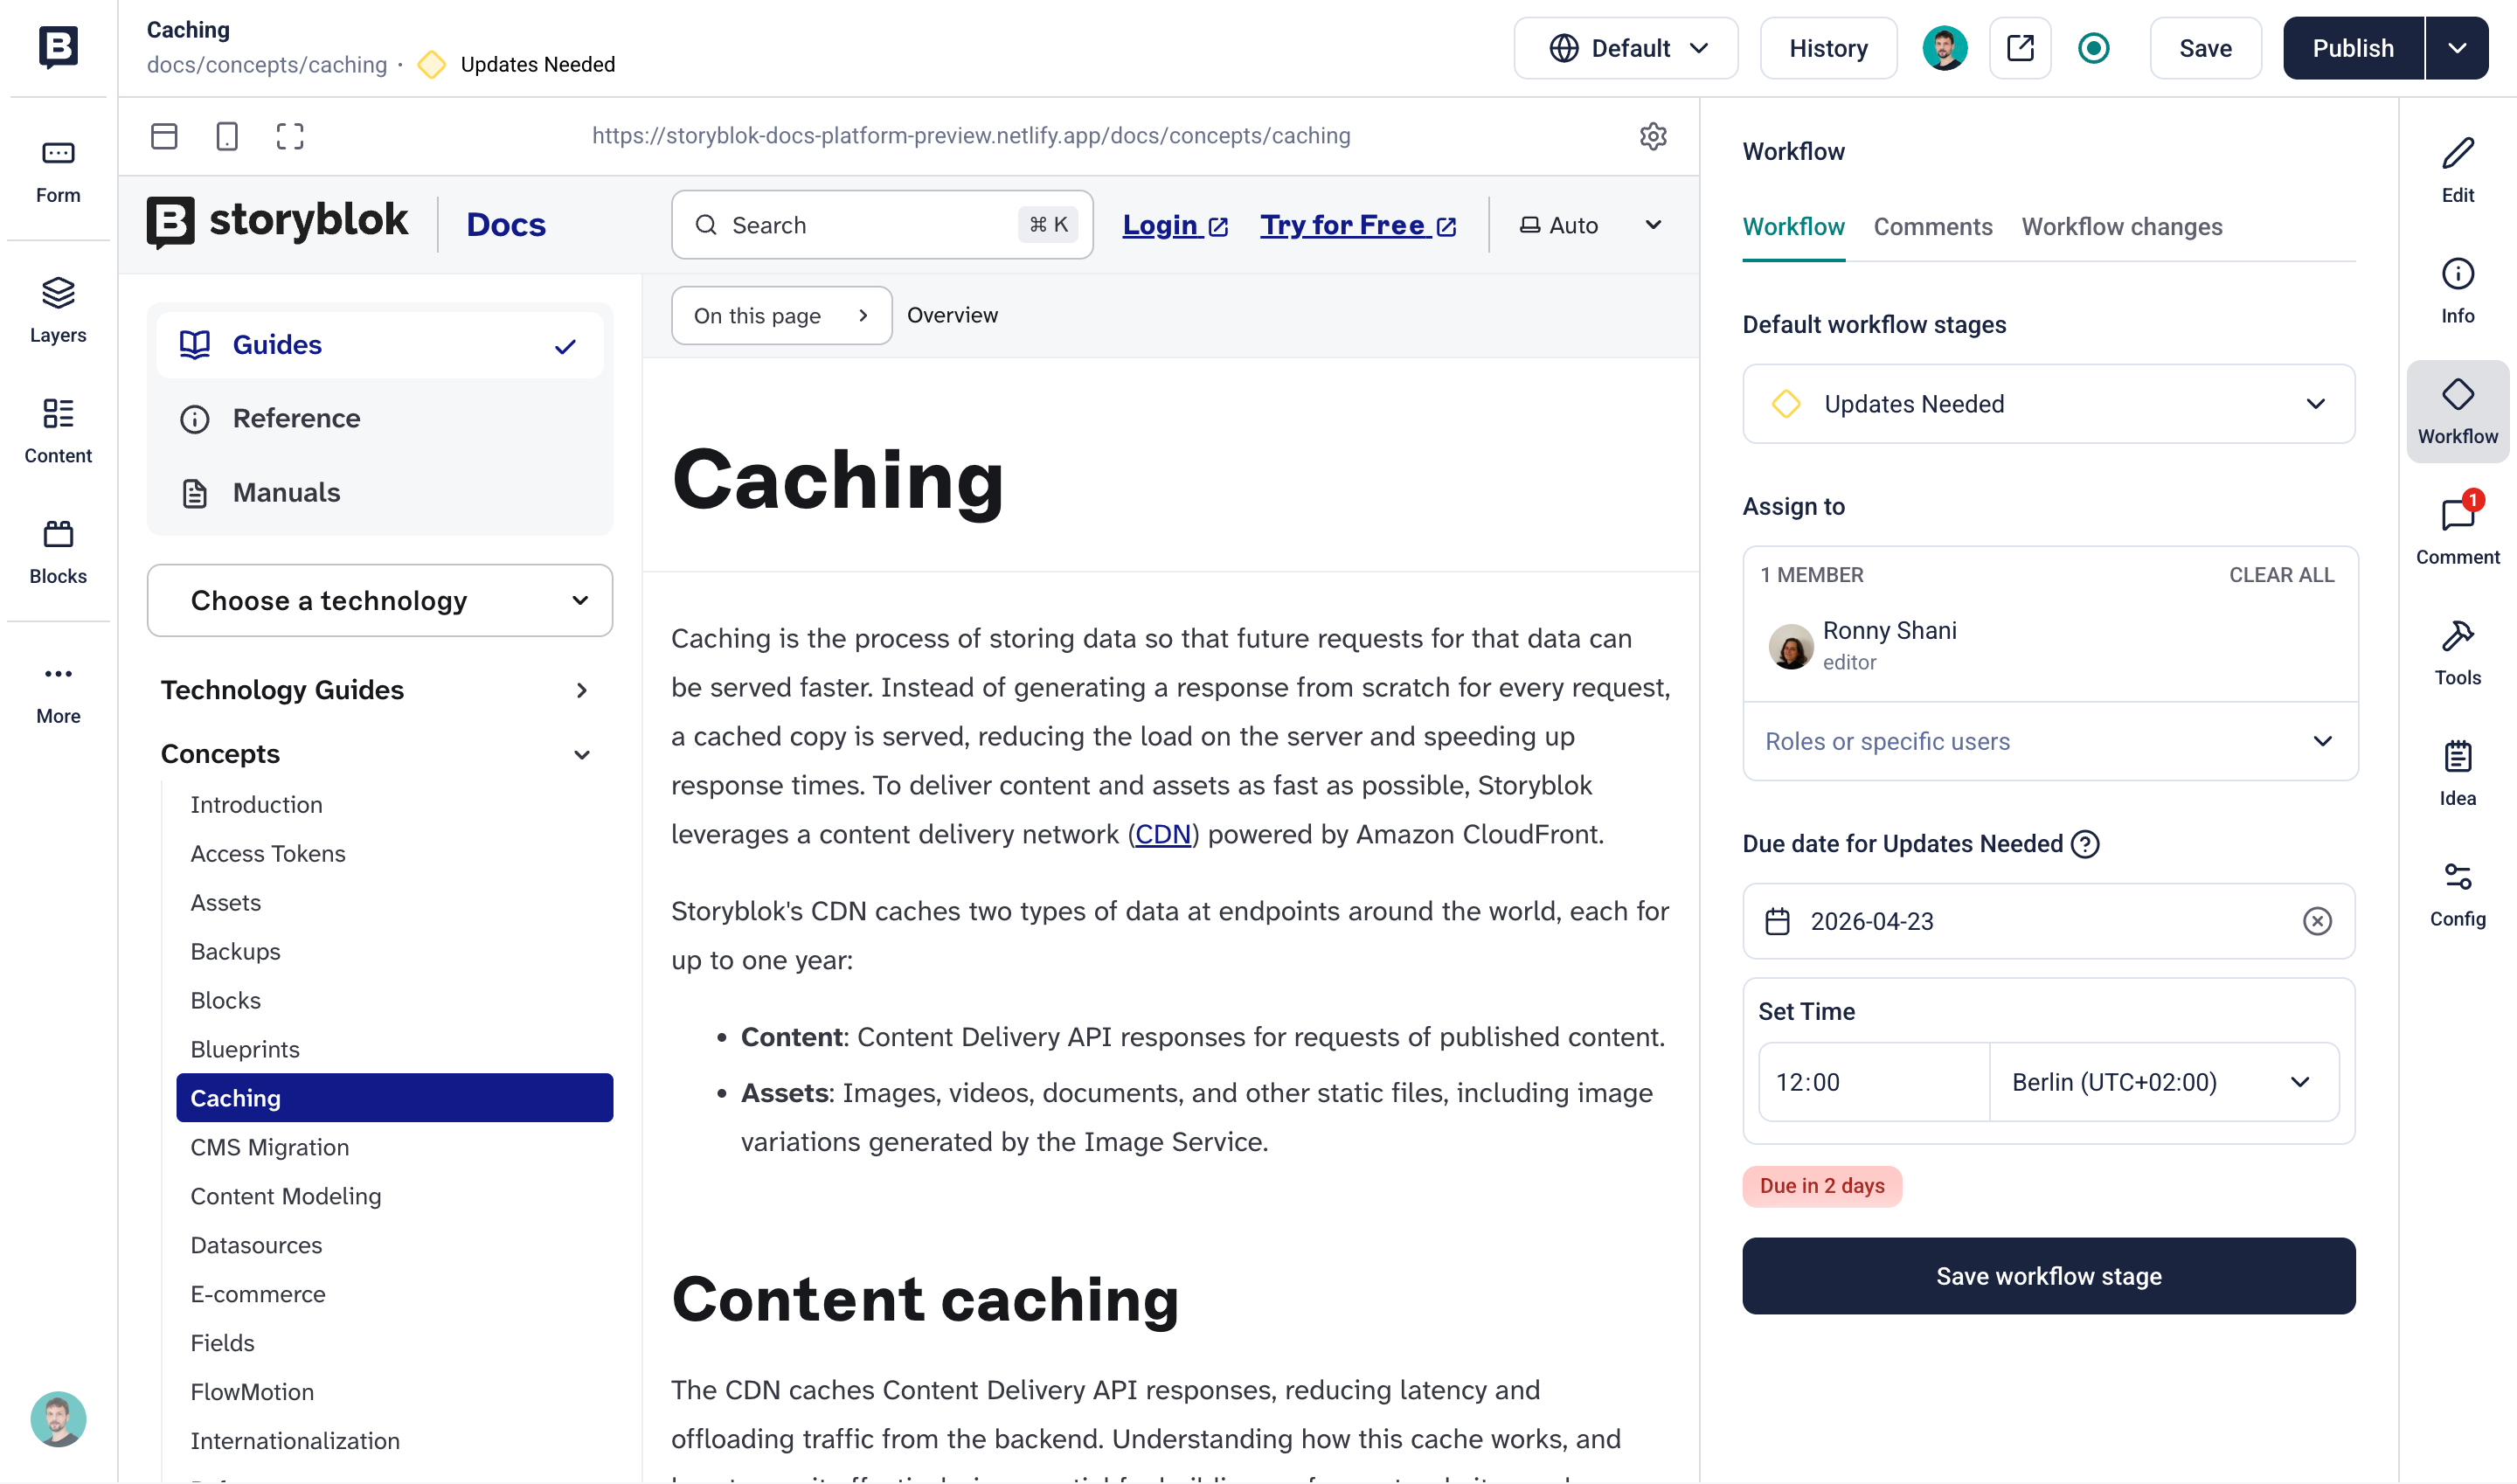Click CLEAR ALL assigned members
This screenshot has height=1484, width=2517.
(x=2280, y=575)
